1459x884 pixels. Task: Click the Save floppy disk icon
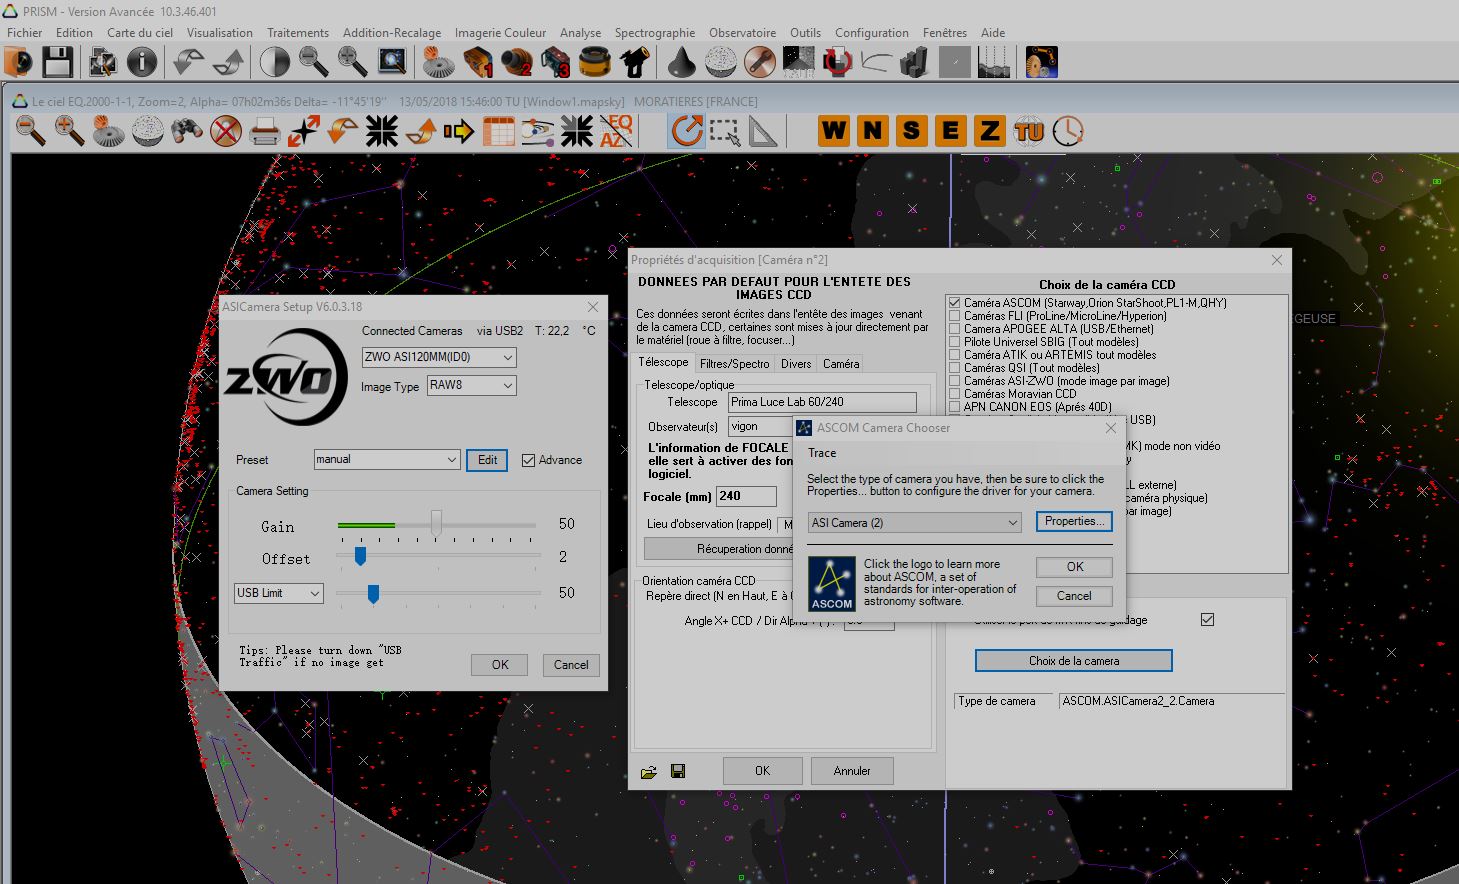pyautogui.click(x=57, y=63)
